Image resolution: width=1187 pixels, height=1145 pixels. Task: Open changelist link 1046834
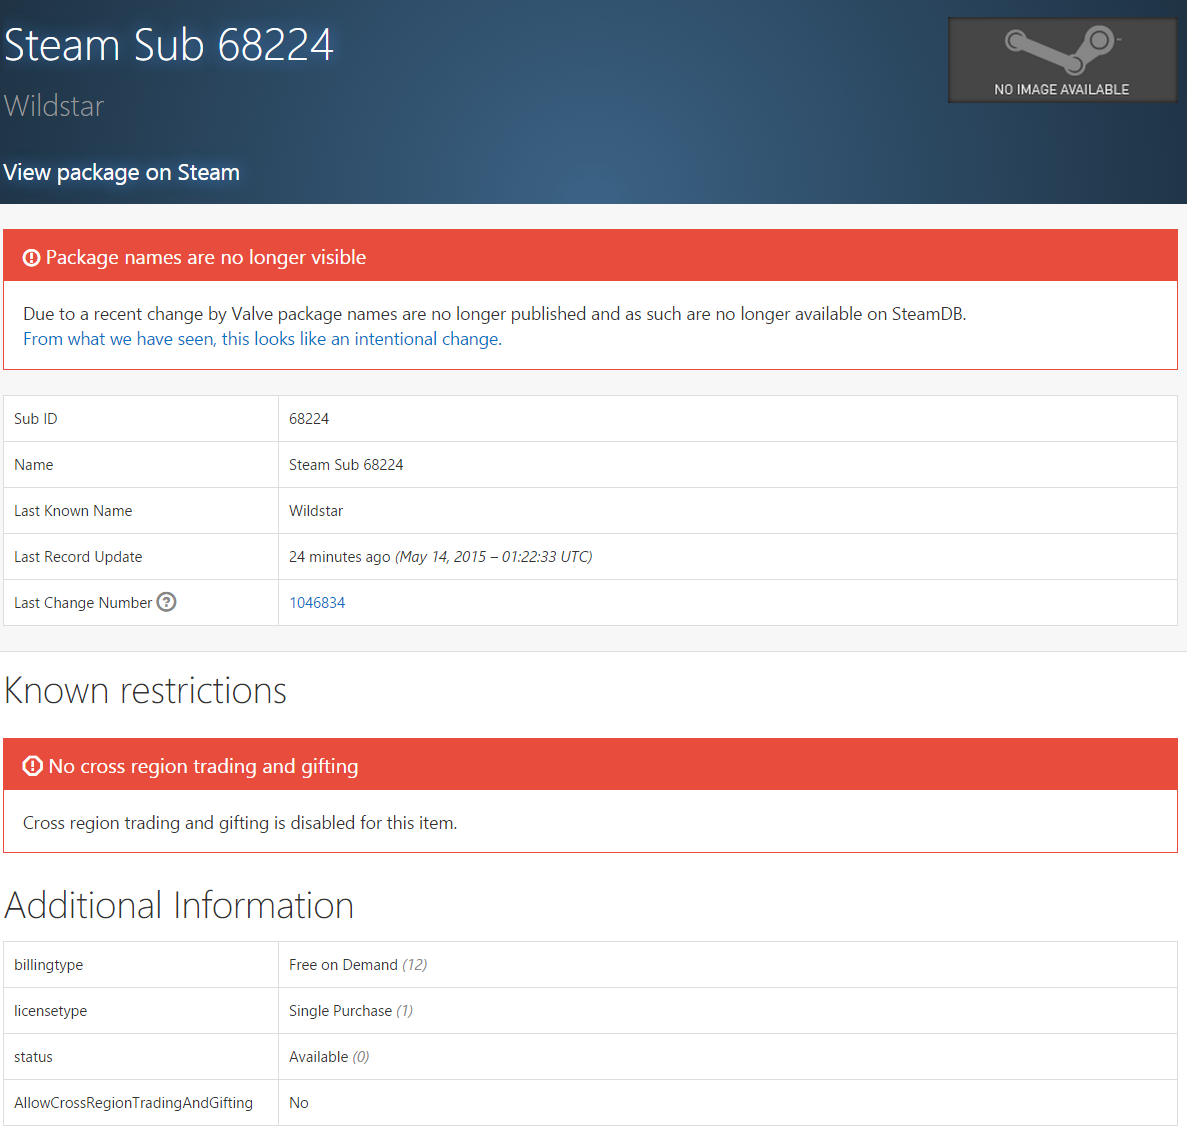[x=316, y=603]
